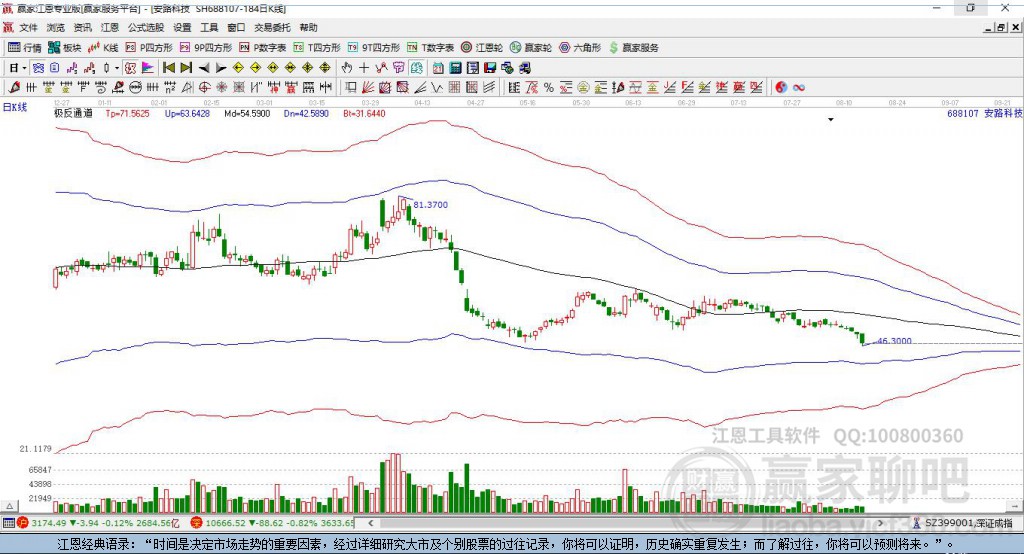The width and height of the screenshot is (1024, 554).
Task: Open the P四方形 tool
Action: pos(149,48)
